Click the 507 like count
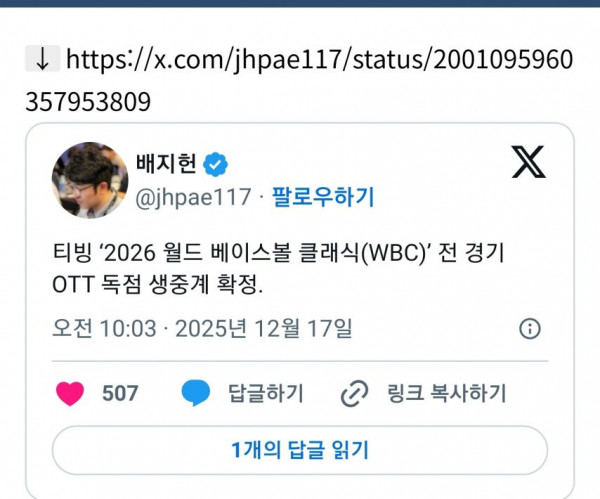The height and width of the screenshot is (499, 600). point(120,393)
